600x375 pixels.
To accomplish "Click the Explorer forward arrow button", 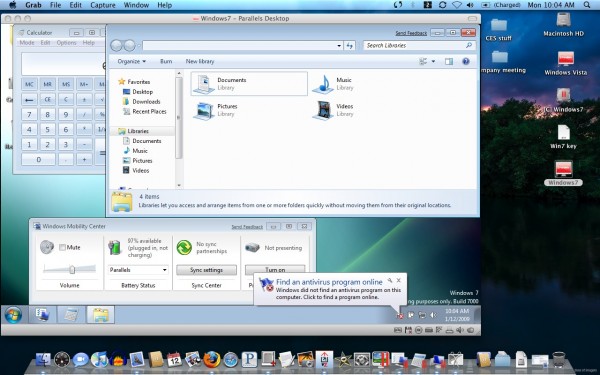I will click(130, 46).
